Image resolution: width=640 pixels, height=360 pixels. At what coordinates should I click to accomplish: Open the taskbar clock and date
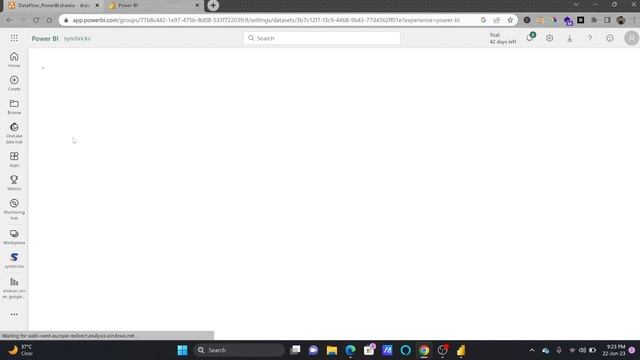[614, 350]
